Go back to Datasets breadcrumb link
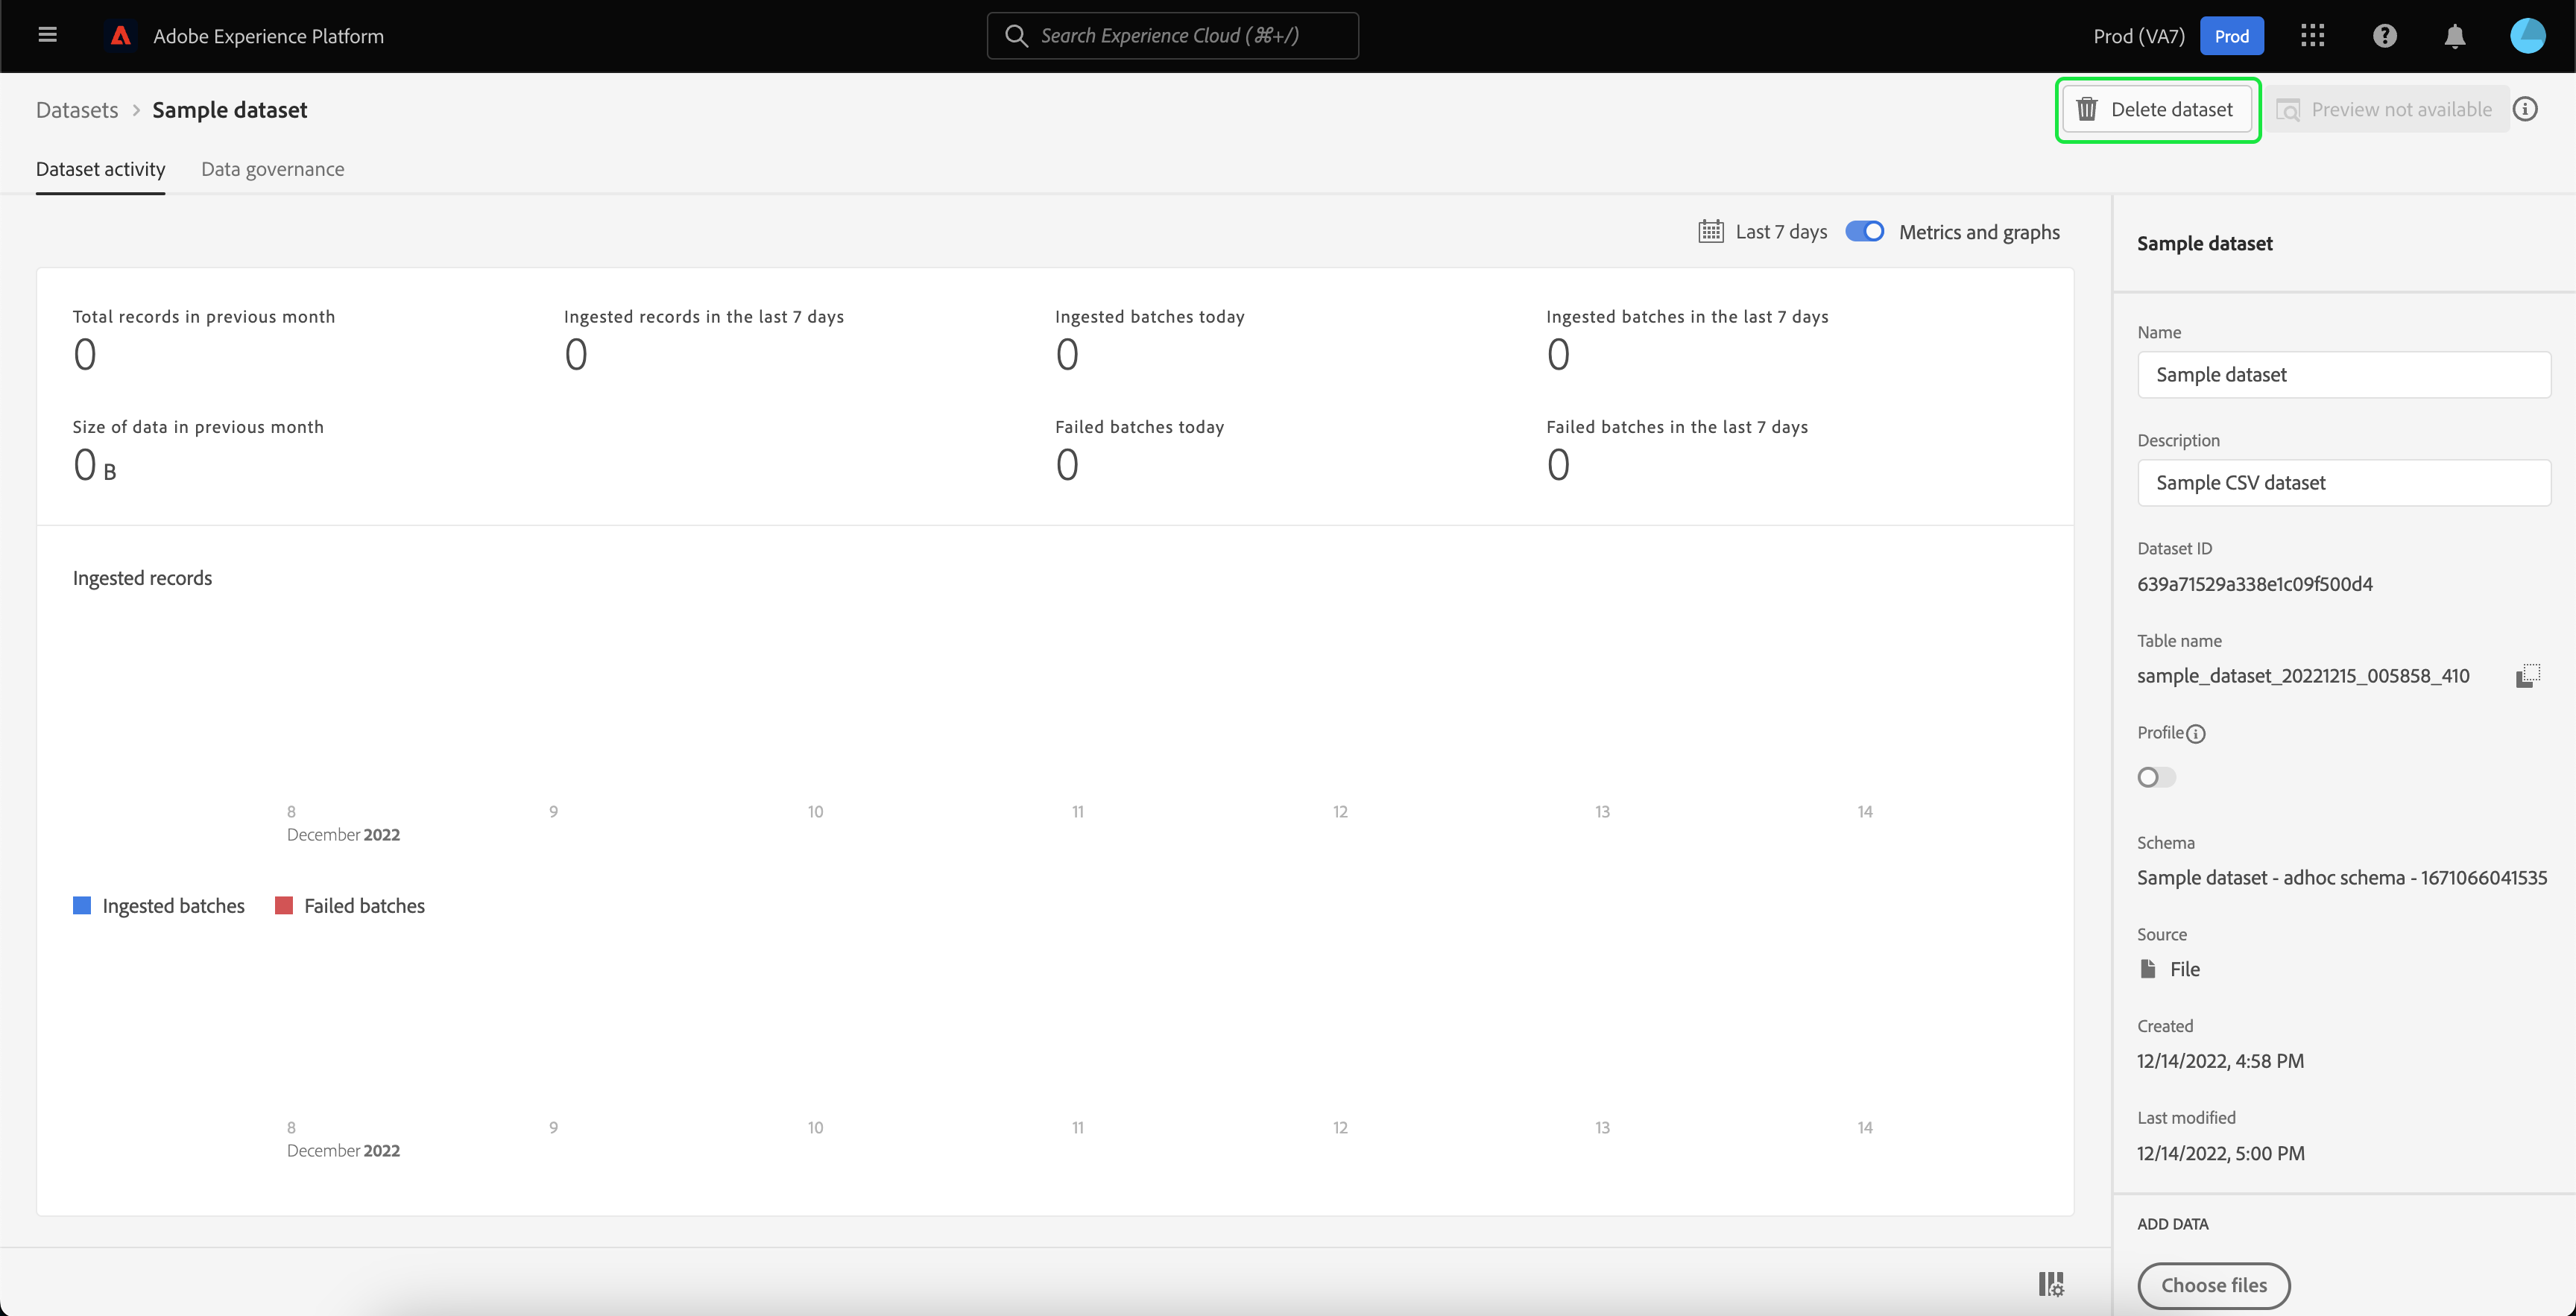This screenshot has height=1316, width=2576. 77,110
